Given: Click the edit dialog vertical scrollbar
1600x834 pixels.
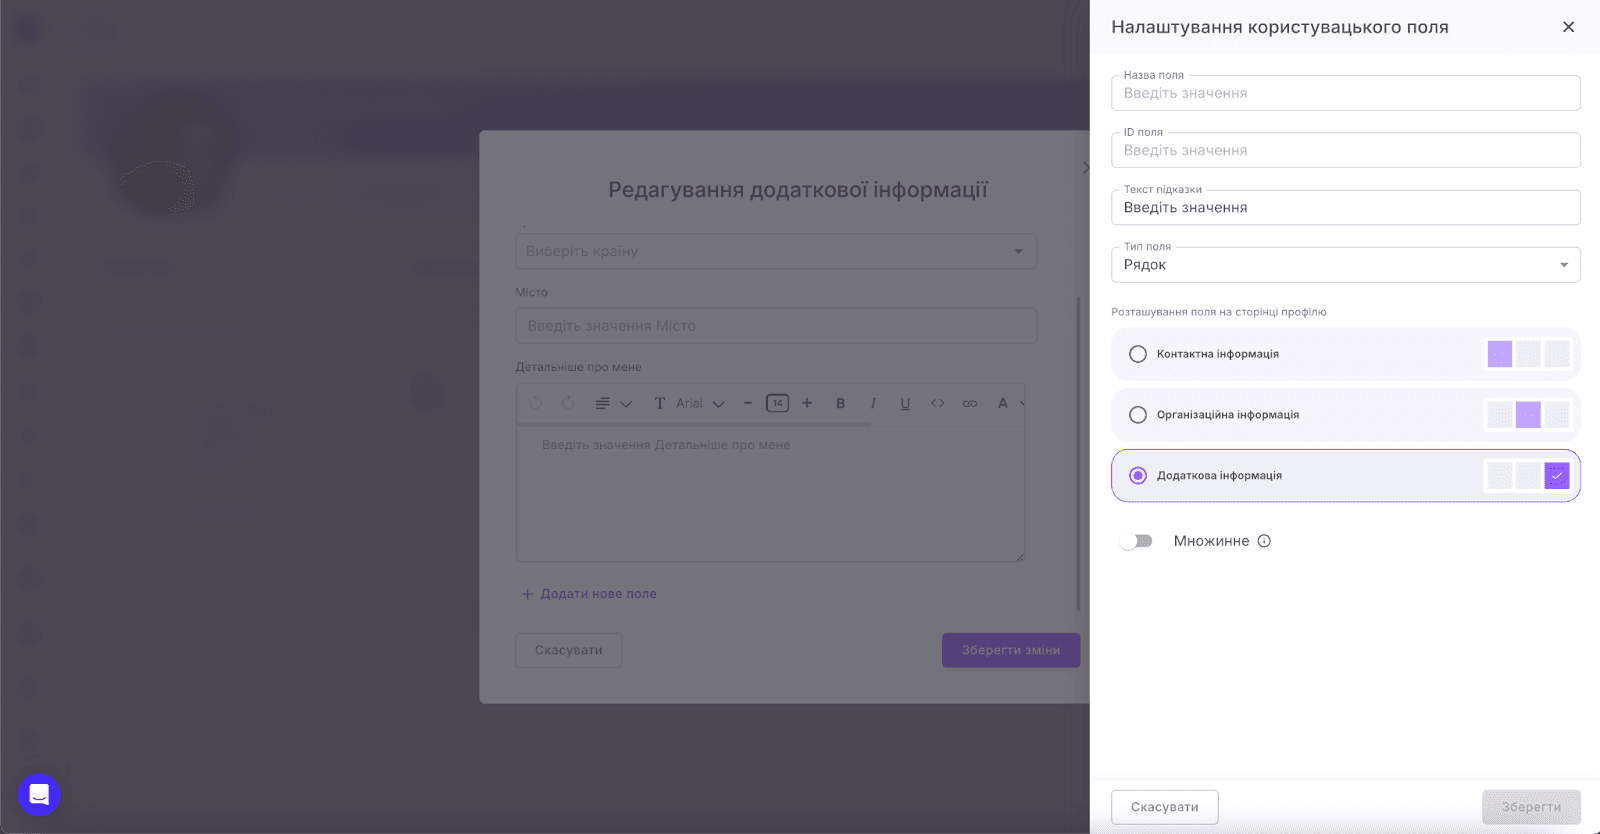Looking at the screenshot, I should pyautogui.click(x=1078, y=453).
